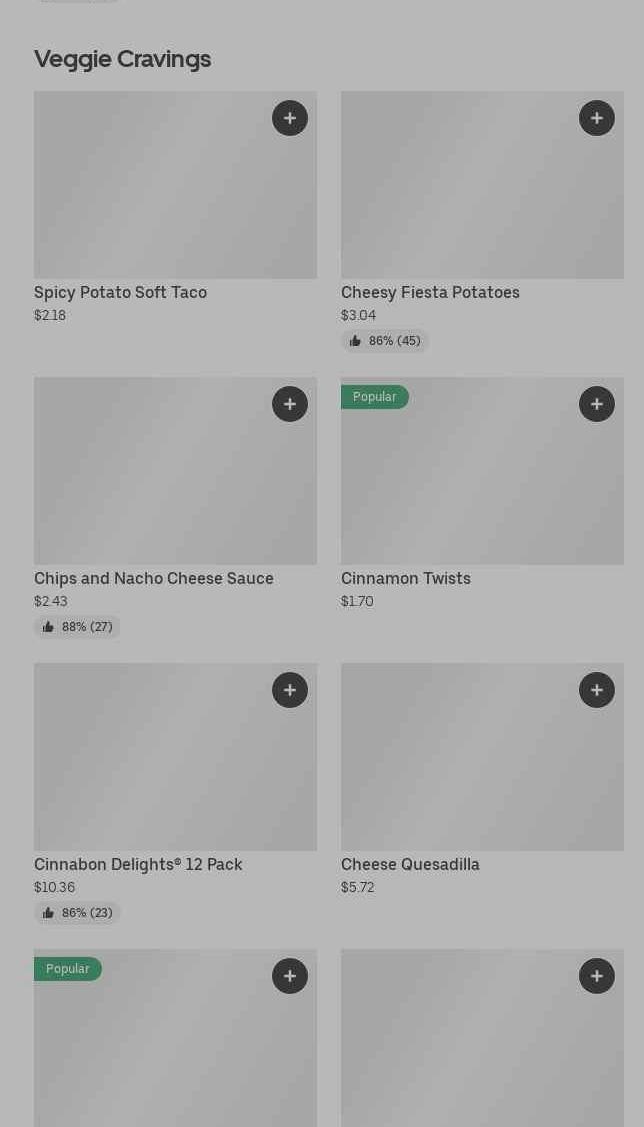The image size is (644, 1127).
Task: Open Cinnamon Twists item title
Action: click(x=405, y=578)
